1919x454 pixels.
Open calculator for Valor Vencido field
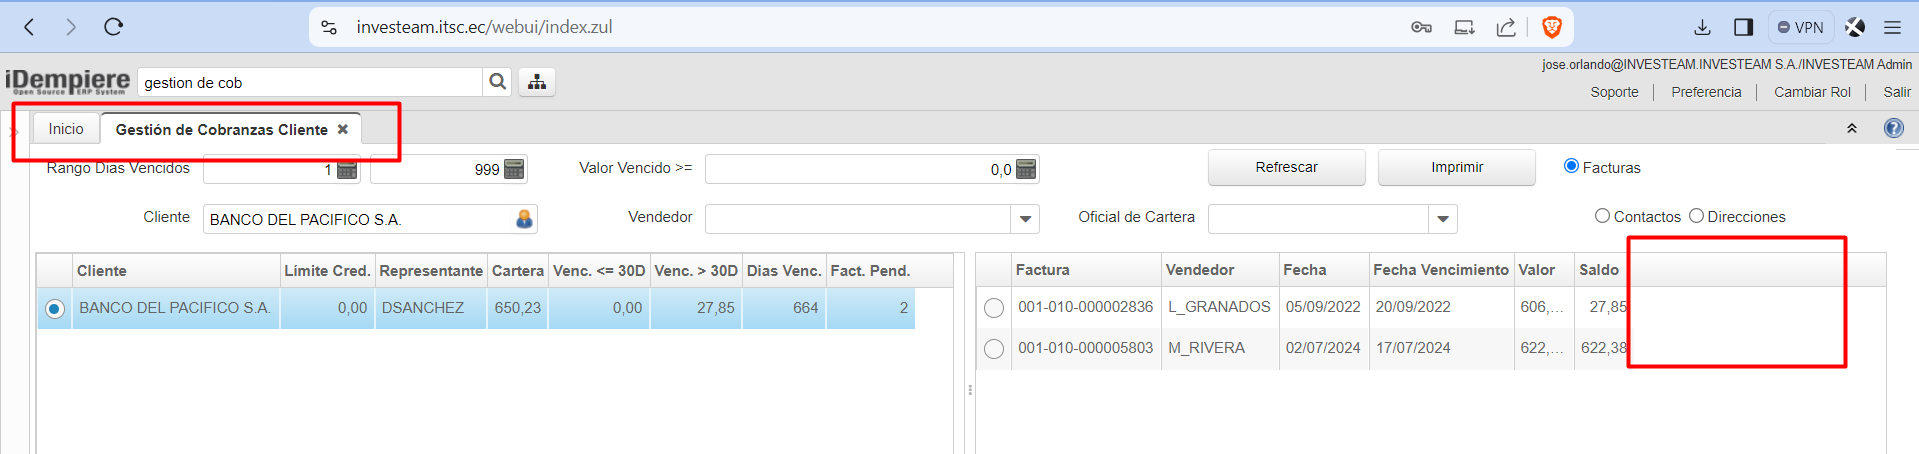[x=1026, y=169]
